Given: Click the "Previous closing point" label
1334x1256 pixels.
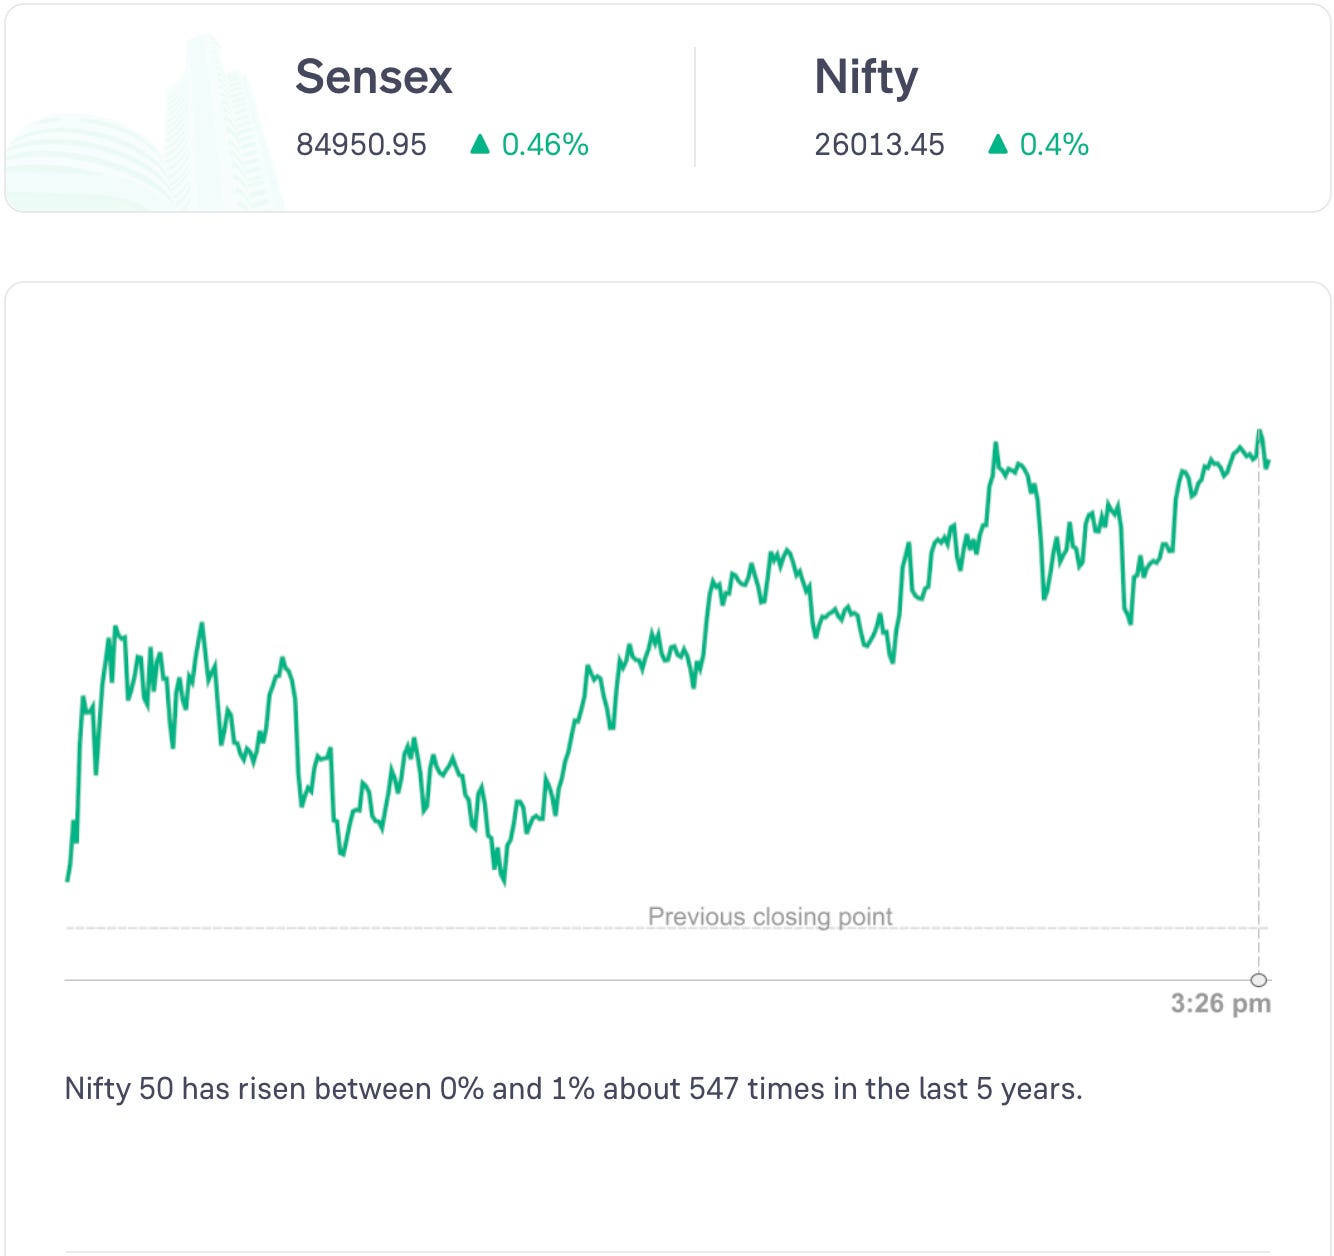Looking at the screenshot, I should [770, 916].
